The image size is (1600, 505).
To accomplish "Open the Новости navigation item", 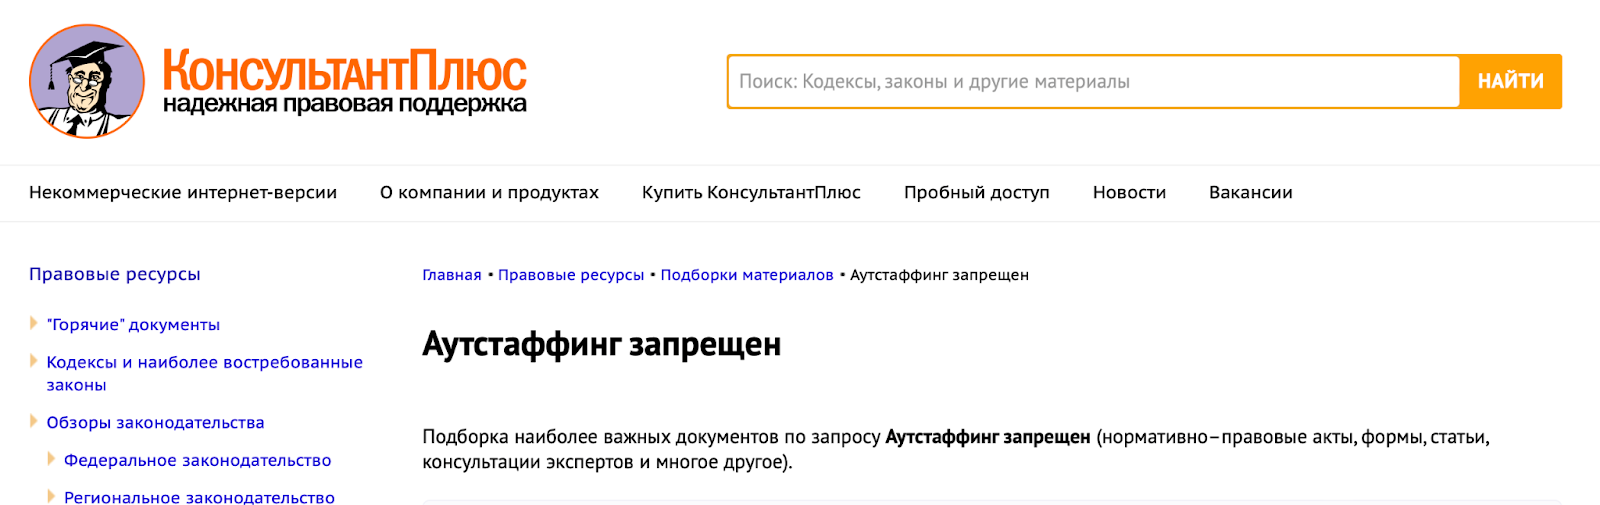I will click(1129, 193).
